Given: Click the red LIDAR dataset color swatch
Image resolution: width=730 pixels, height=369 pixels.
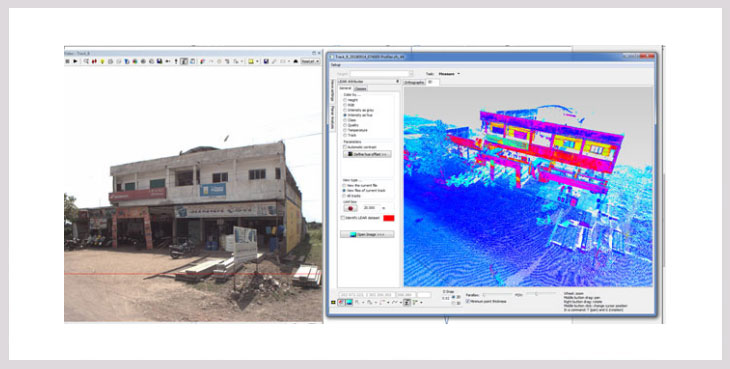Looking at the screenshot, I should coord(389,218).
